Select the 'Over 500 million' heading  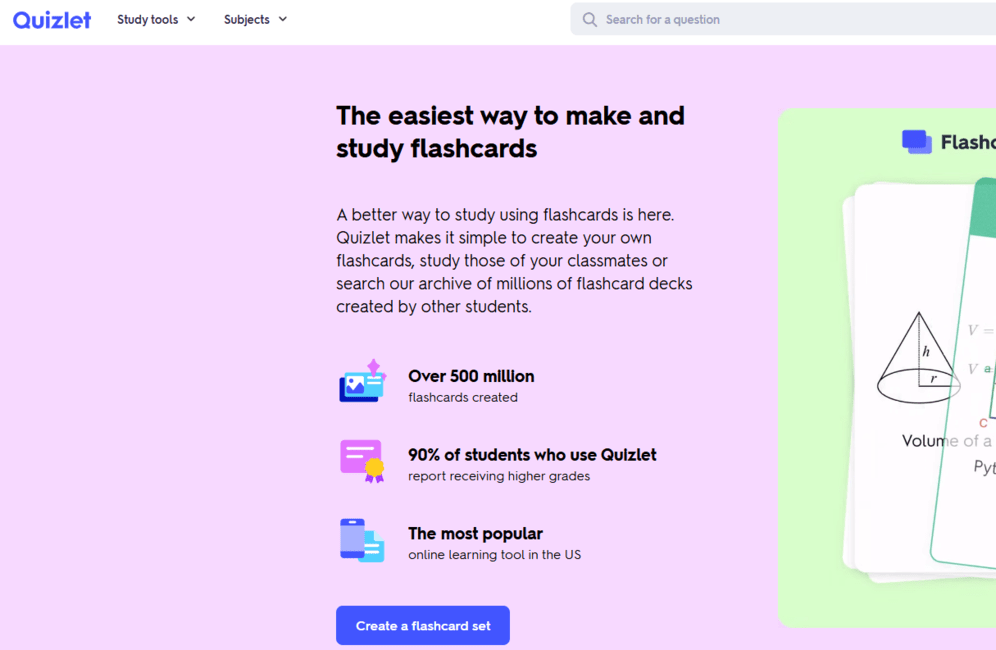[471, 376]
